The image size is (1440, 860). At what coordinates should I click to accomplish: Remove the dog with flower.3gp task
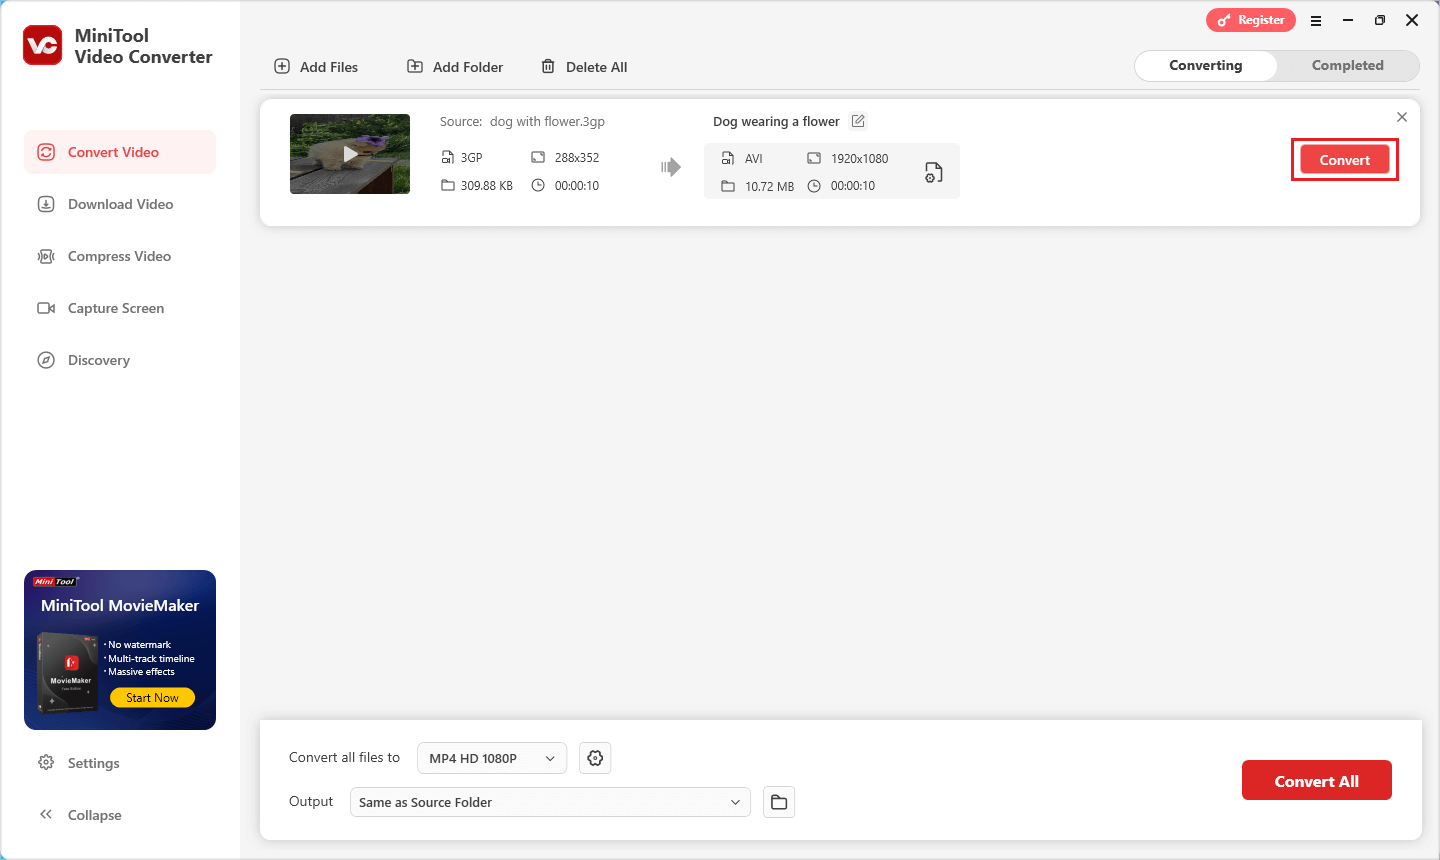(x=1402, y=117)
